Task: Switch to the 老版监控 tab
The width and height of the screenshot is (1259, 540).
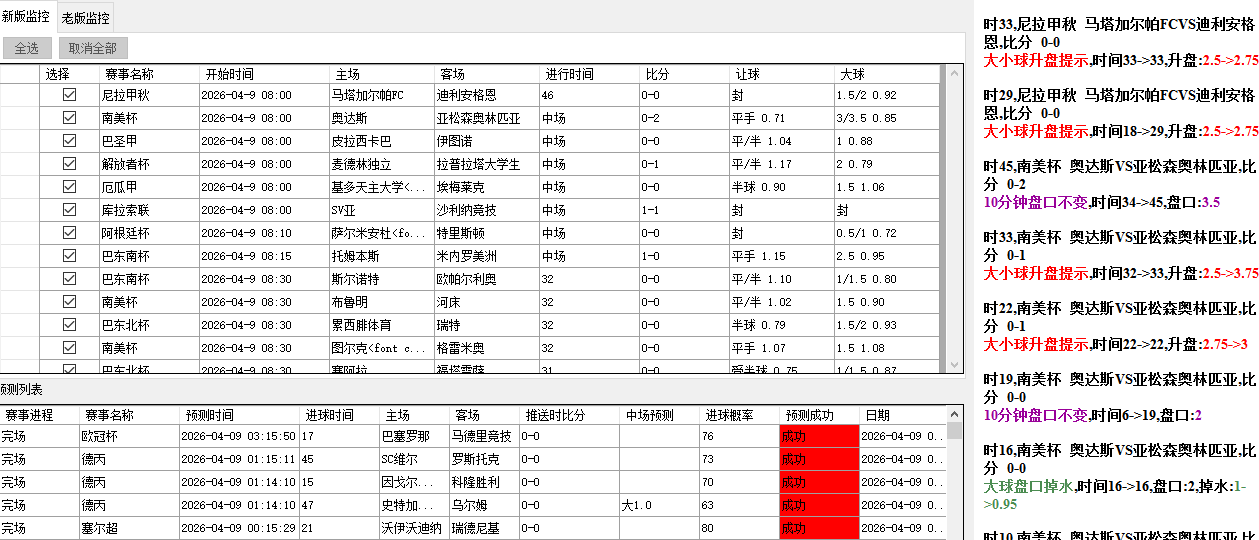Action: point(86,17)
